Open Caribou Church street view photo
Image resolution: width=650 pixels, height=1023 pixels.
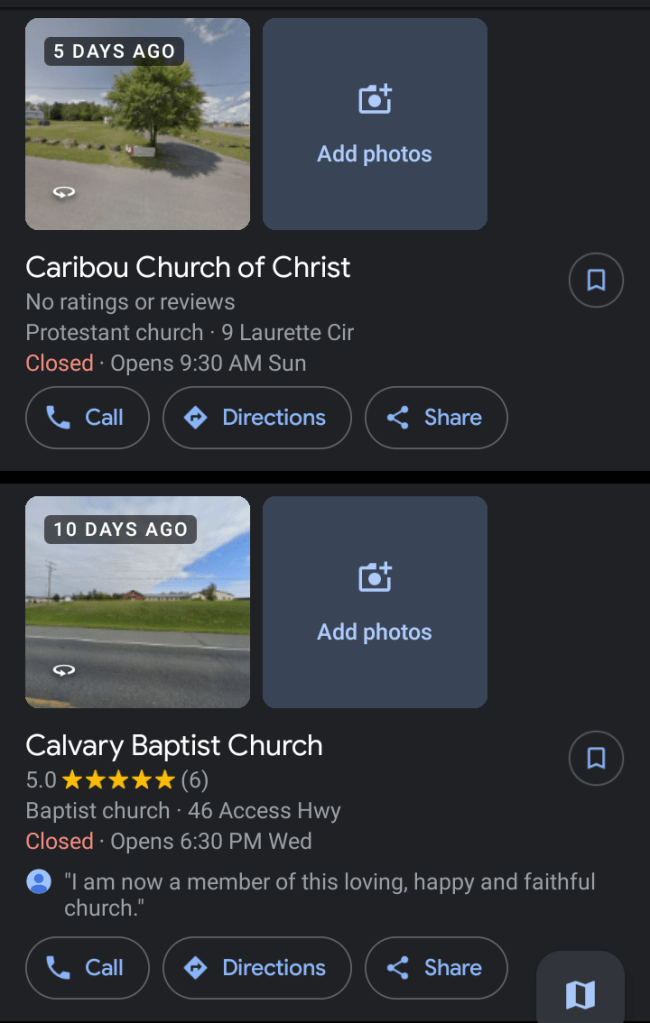(x=137, y=124)
